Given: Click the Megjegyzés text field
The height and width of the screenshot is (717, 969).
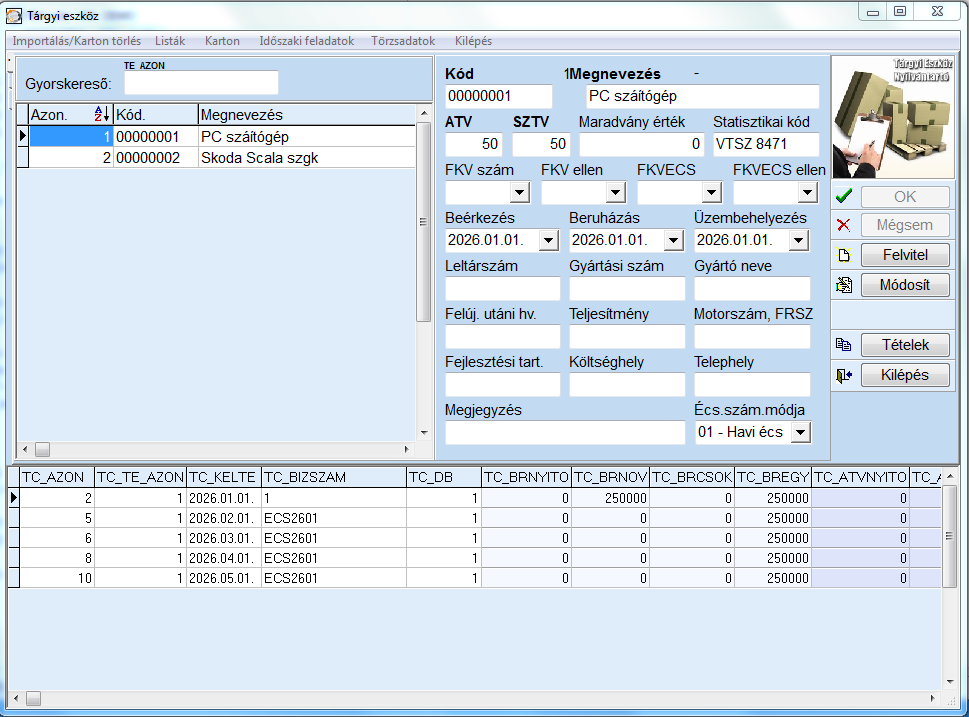Looking at the screenshot, I should point(565,433).
